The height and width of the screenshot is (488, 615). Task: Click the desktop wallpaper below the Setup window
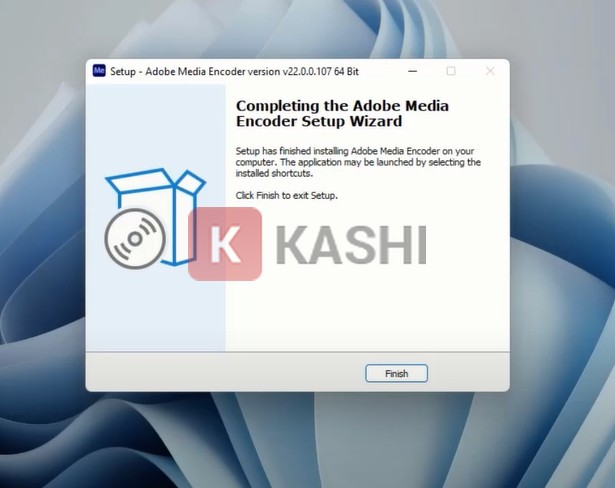click(298, 439)
